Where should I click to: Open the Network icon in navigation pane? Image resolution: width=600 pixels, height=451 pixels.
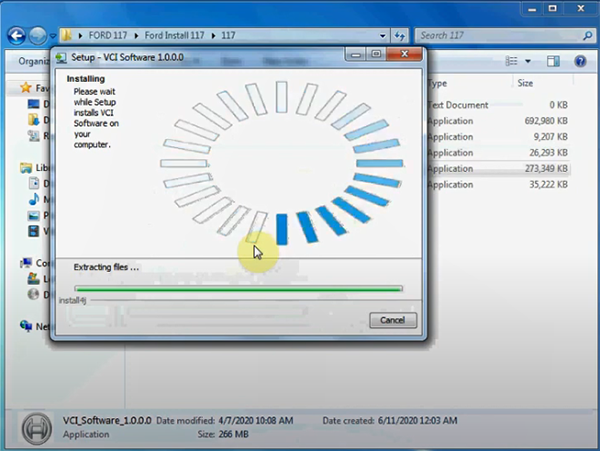pyautogui.click(x=26, y=326)
